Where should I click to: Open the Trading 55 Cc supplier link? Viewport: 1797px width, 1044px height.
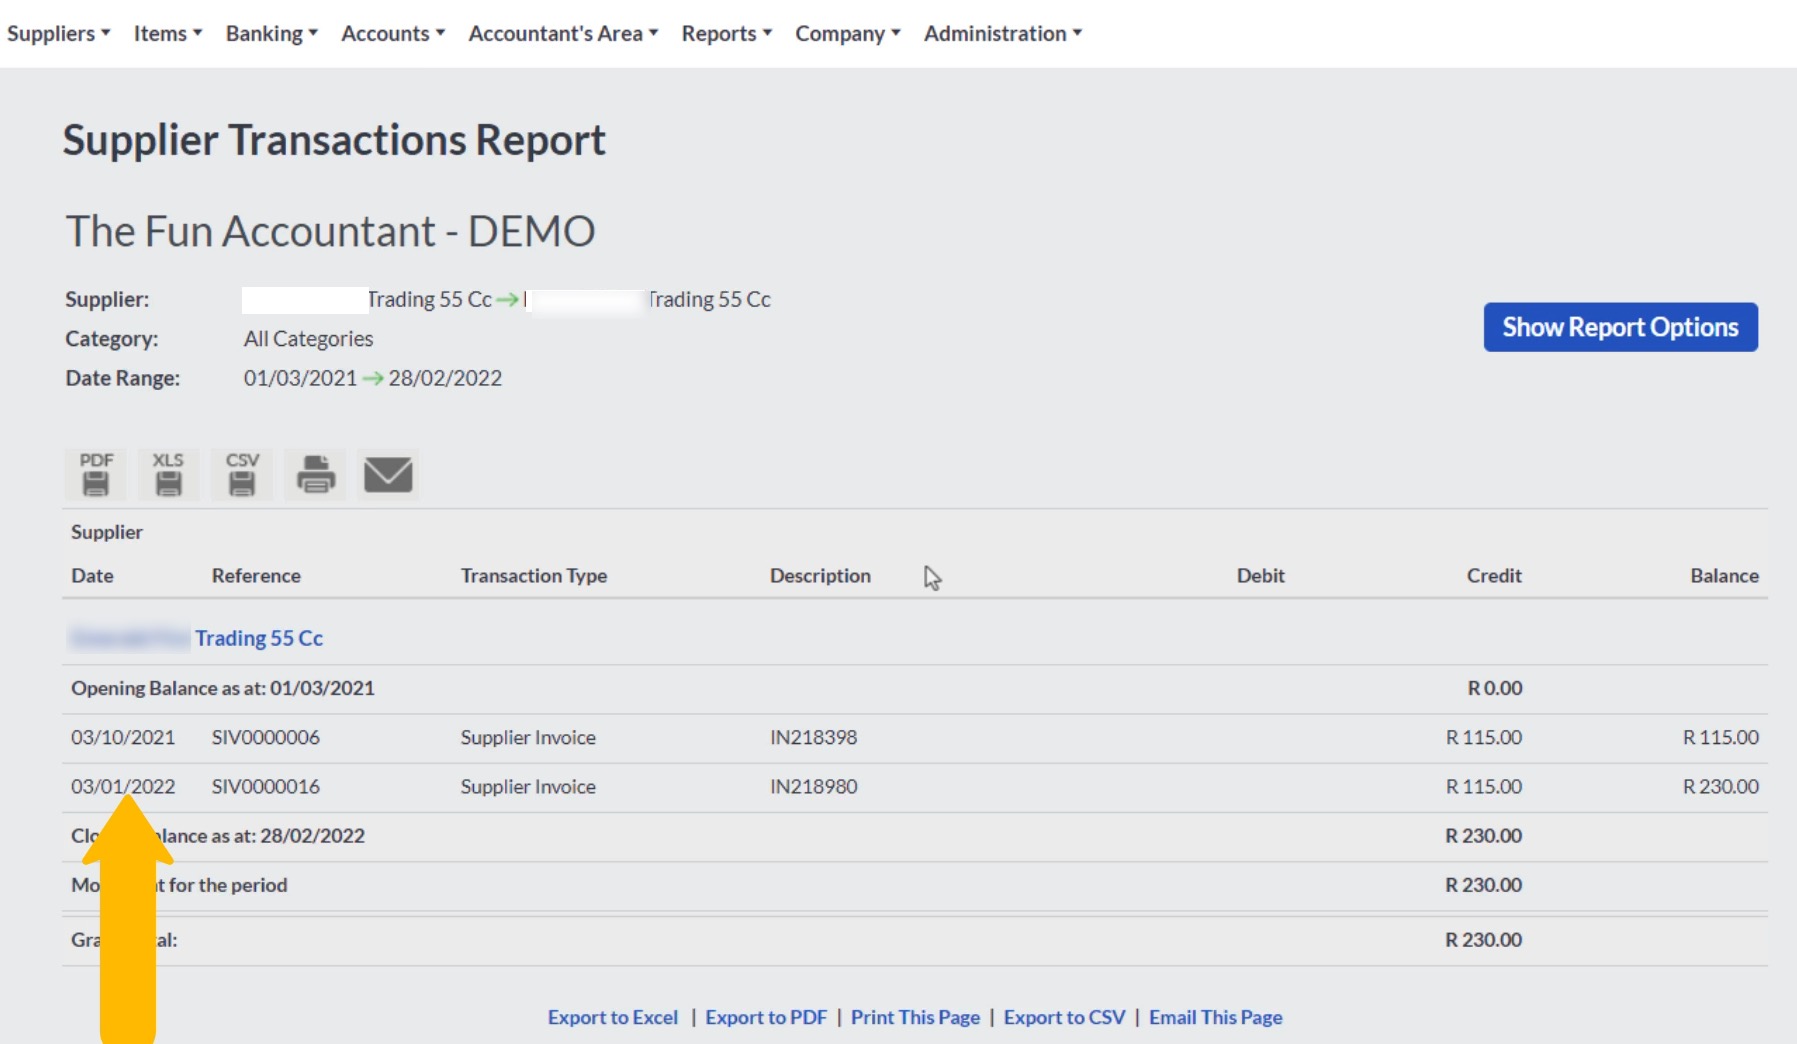click(259, 638)
